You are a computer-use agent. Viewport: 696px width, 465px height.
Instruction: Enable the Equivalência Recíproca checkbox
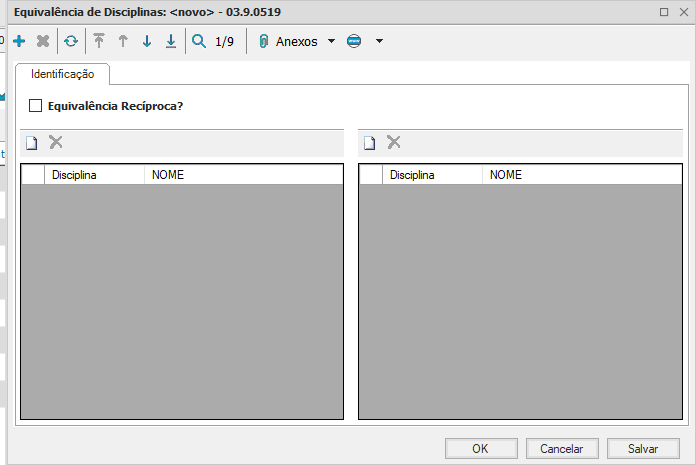(x=36, y=105)
